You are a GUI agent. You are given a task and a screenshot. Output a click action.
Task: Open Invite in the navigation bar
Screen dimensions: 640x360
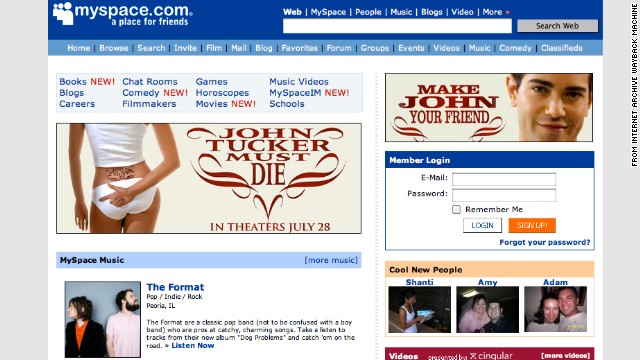pos(186,48)
